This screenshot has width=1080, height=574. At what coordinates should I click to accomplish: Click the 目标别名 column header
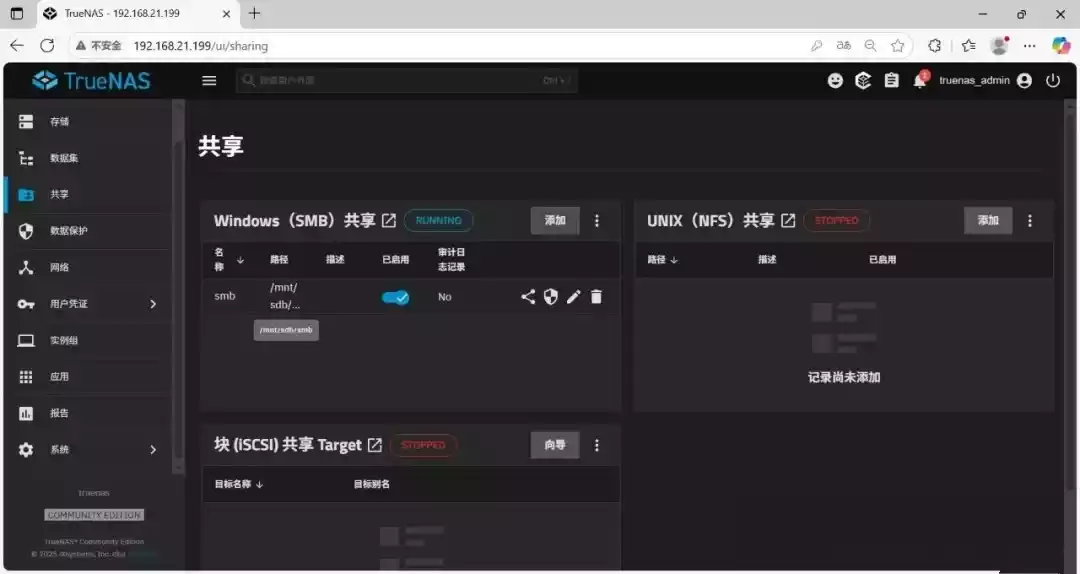click(372, 484)
